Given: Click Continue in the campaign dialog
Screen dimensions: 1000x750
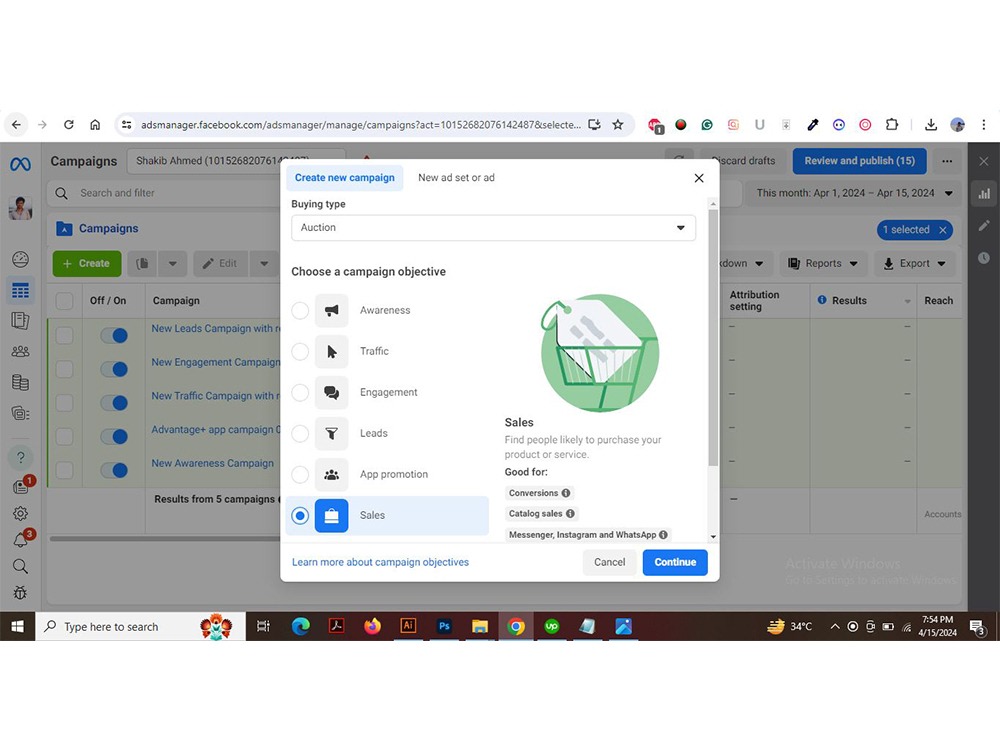Looking at the screenshot, I should (x=675, y=562).
